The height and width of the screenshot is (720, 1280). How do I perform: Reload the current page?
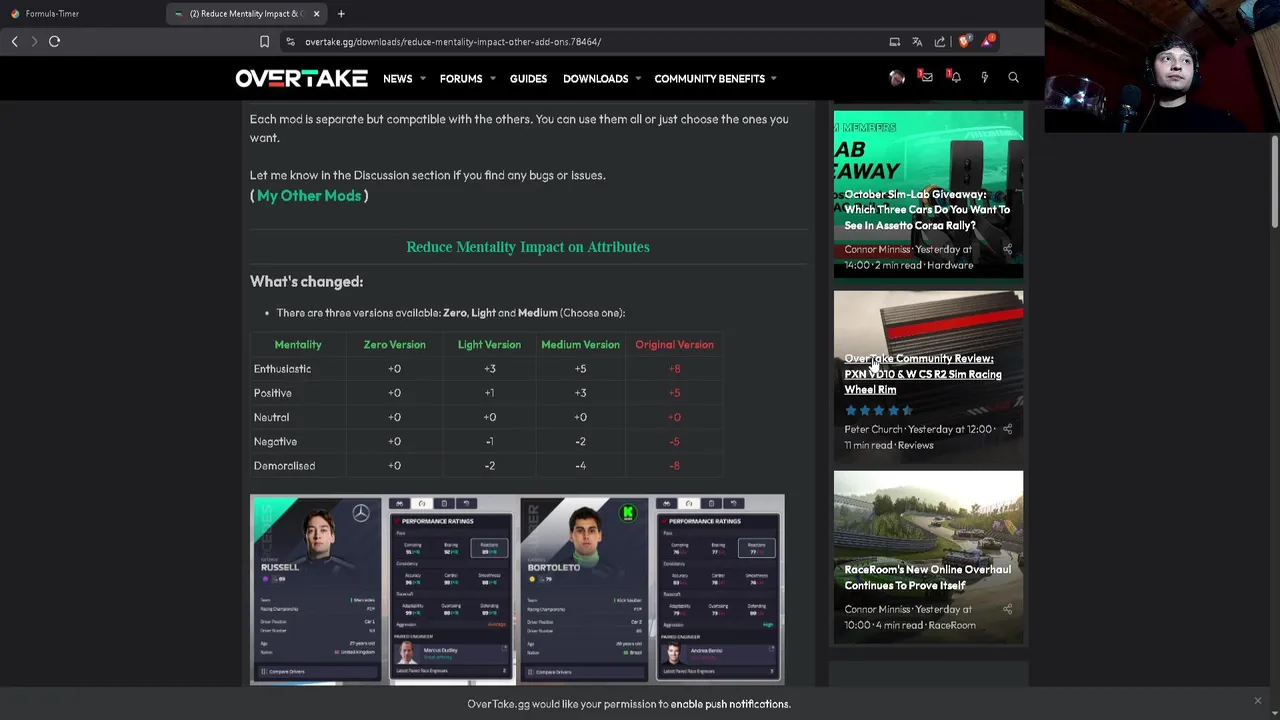click(x=54, y=41)
